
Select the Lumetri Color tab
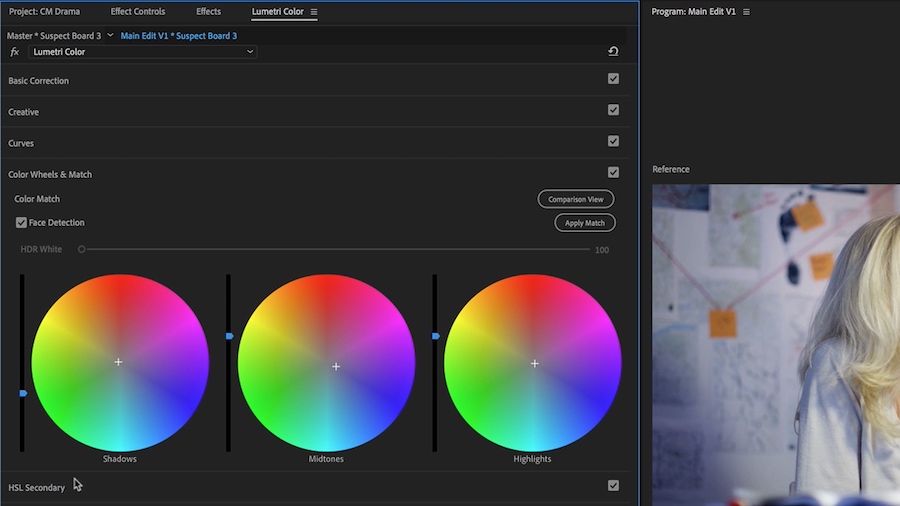click(x=277, y=11)
